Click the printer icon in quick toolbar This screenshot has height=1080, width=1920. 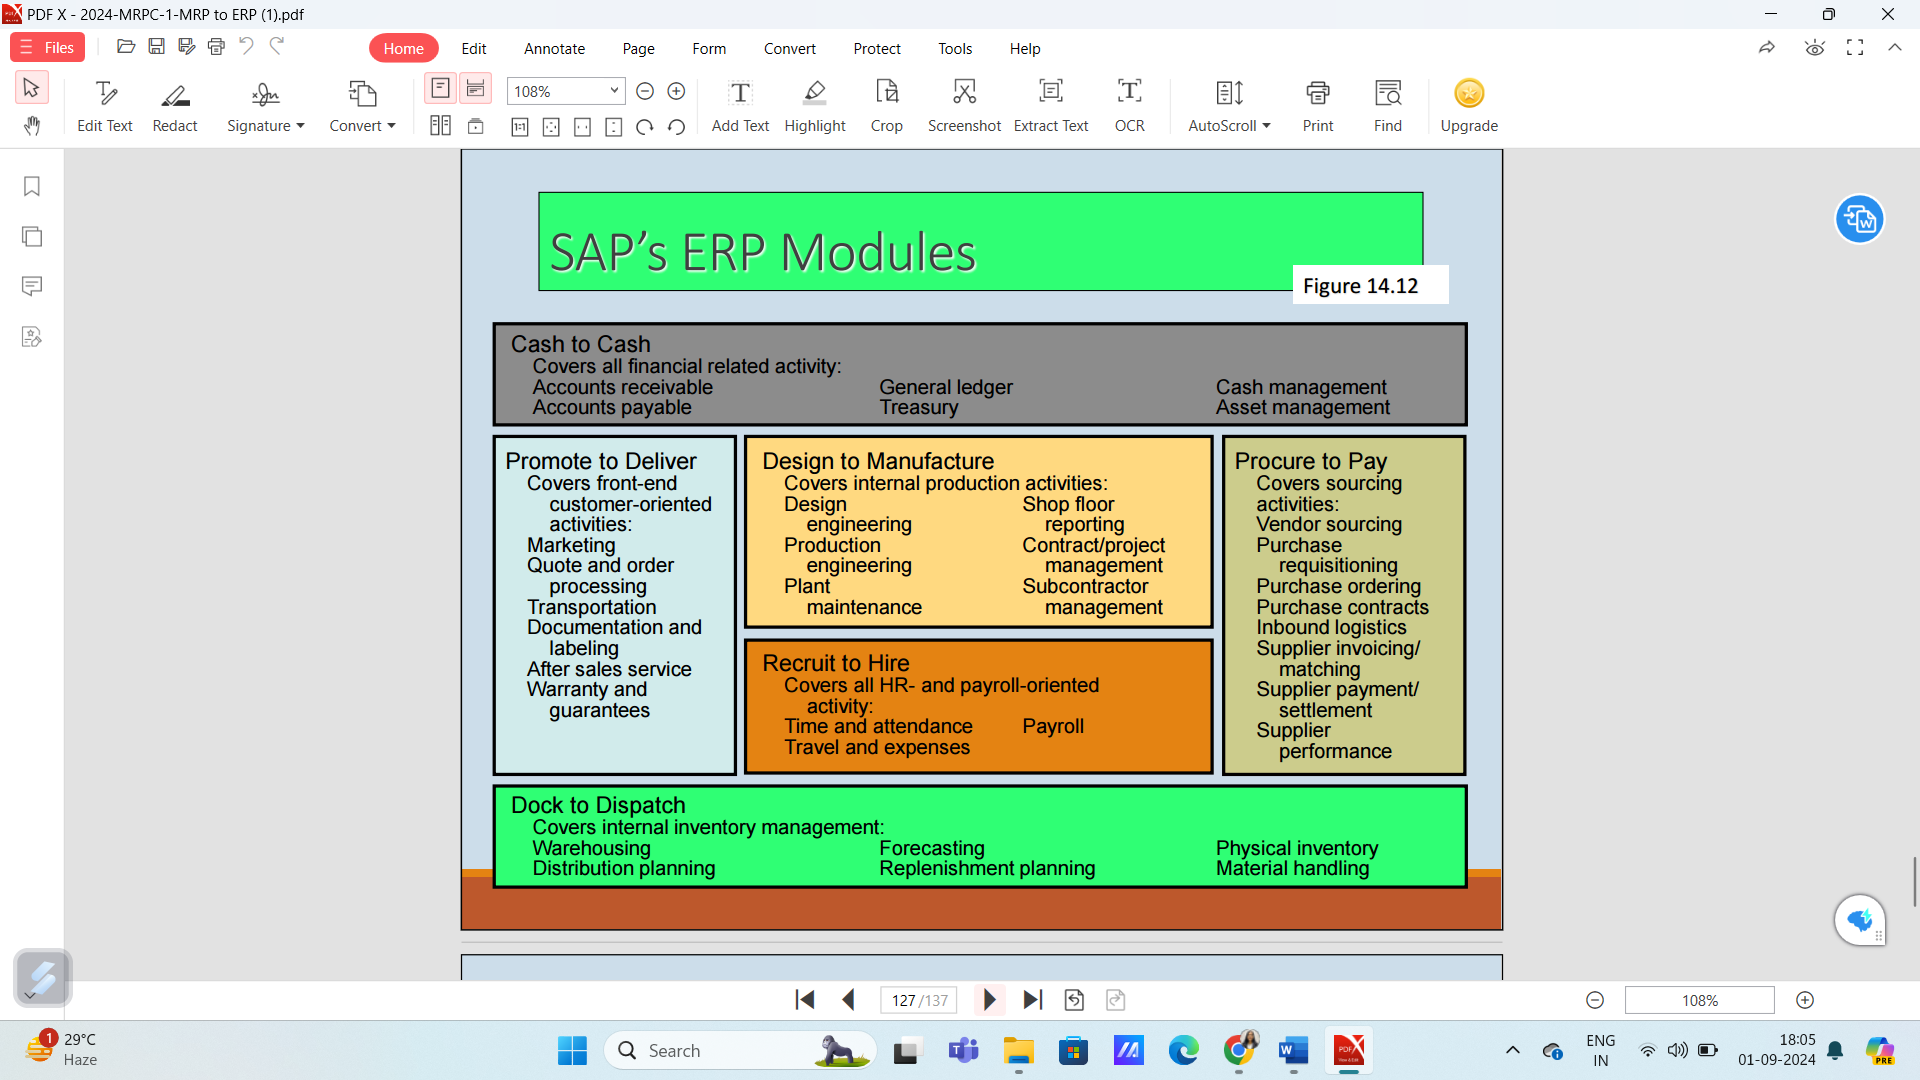(216, 46)
